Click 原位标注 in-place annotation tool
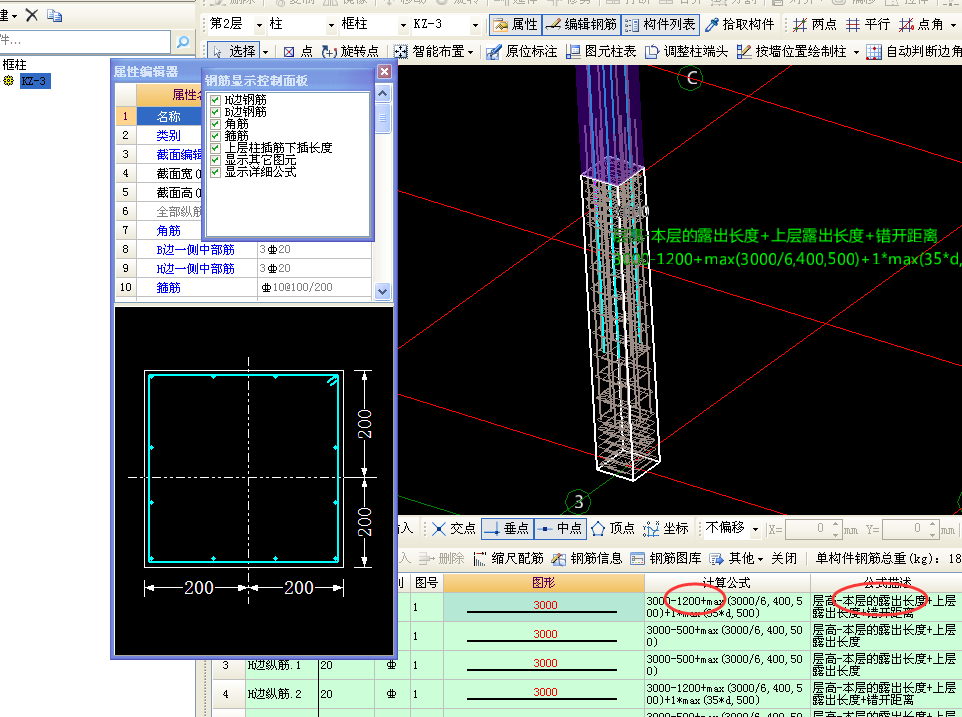This screenshot has width=962, height=717. pos(521,52)
